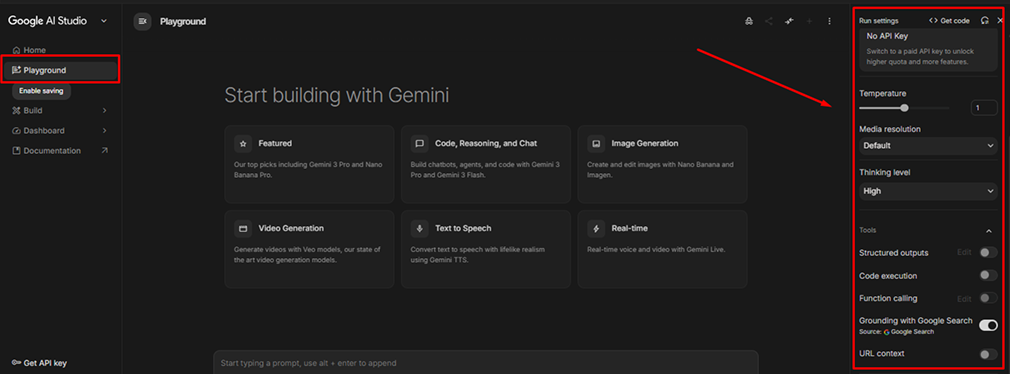Click Edit beside Function calling
1010x374 pixels.
964,299
